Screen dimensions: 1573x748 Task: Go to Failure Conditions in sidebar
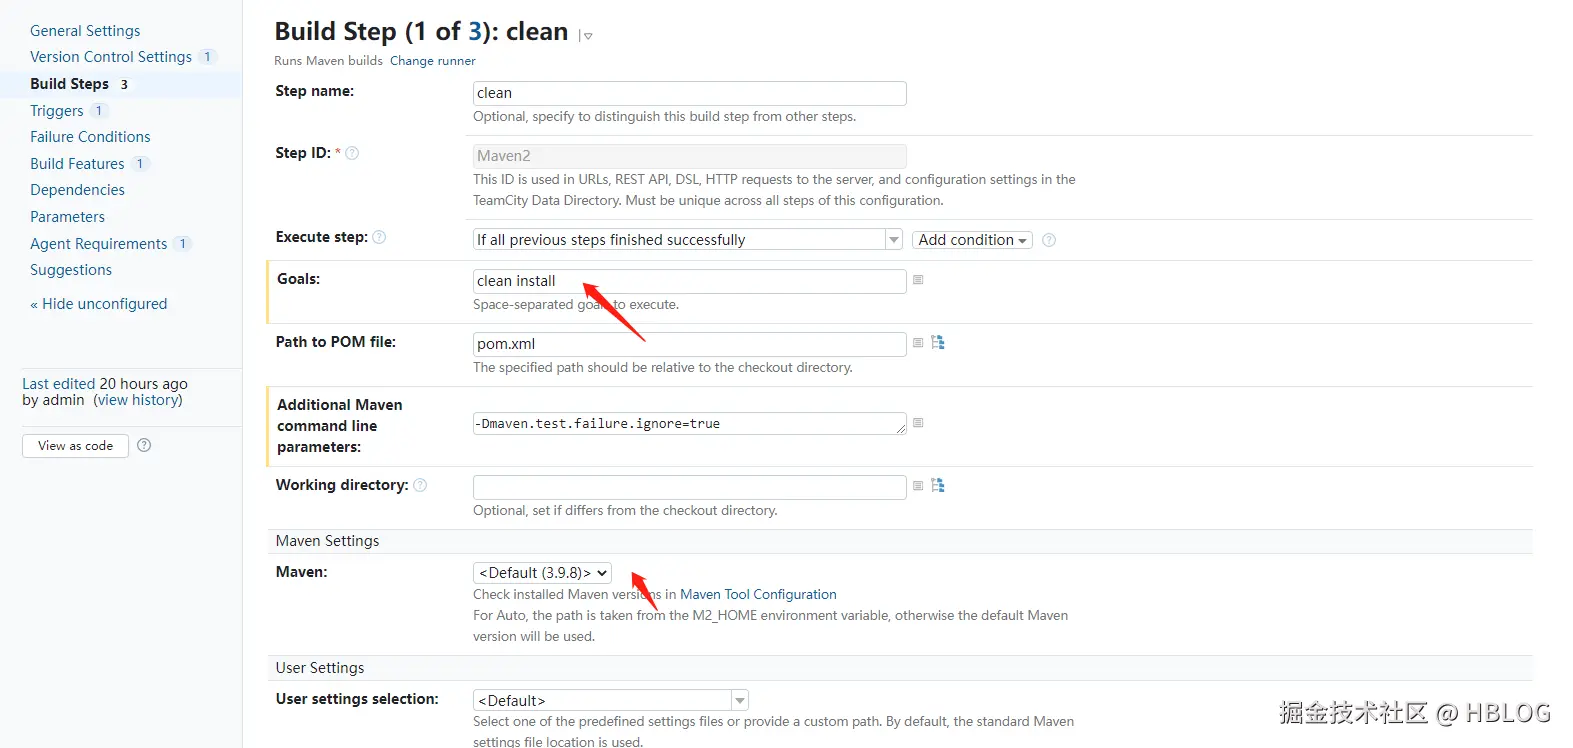click(90, 137)
